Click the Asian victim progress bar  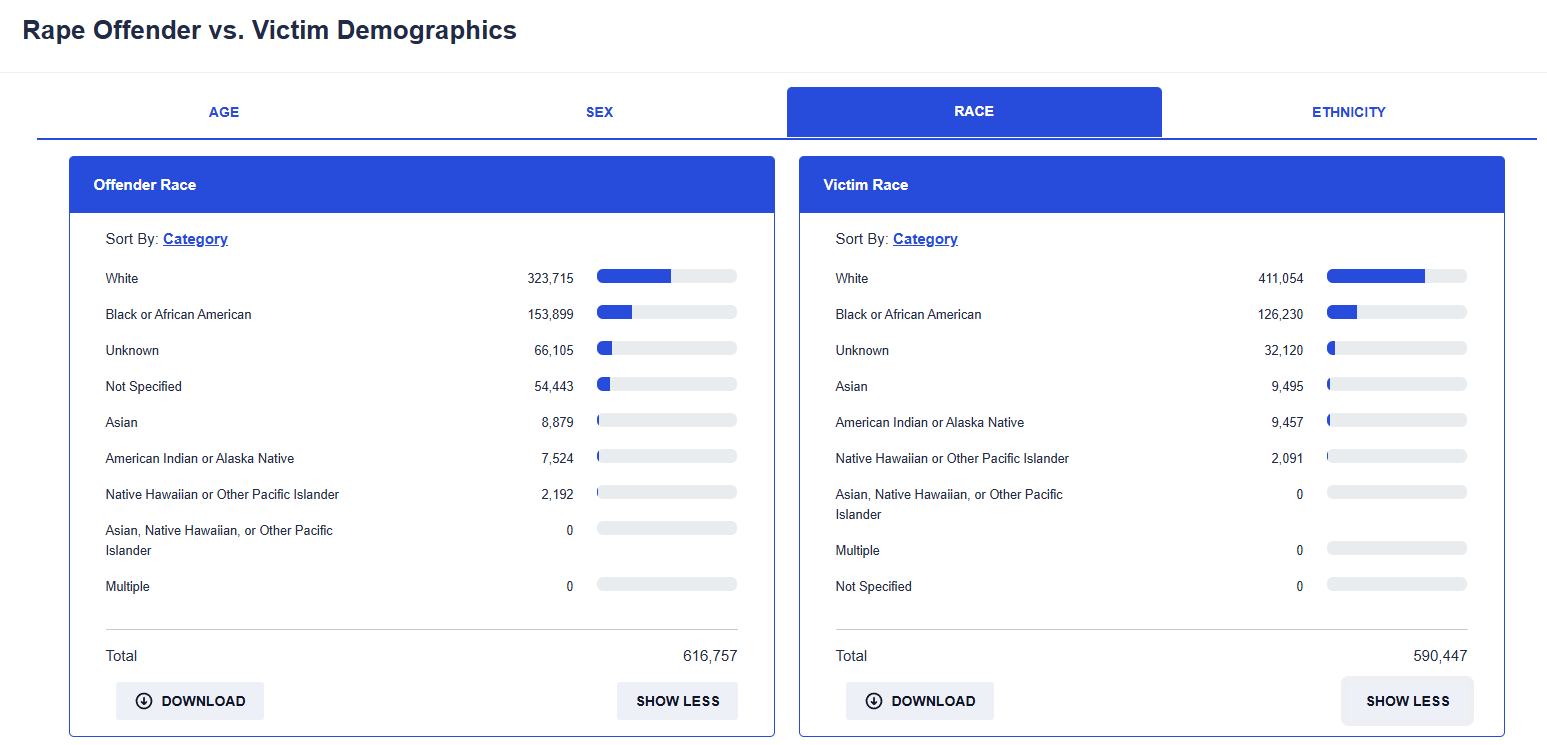pos(1397,384)
